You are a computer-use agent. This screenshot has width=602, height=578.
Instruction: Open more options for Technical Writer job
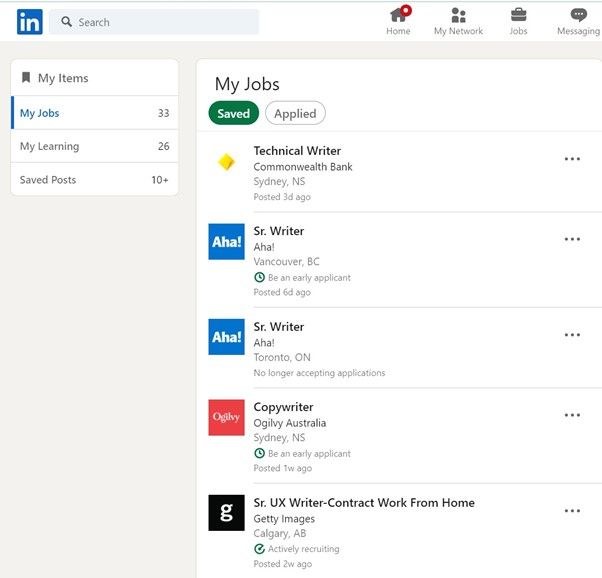point(572,159)
